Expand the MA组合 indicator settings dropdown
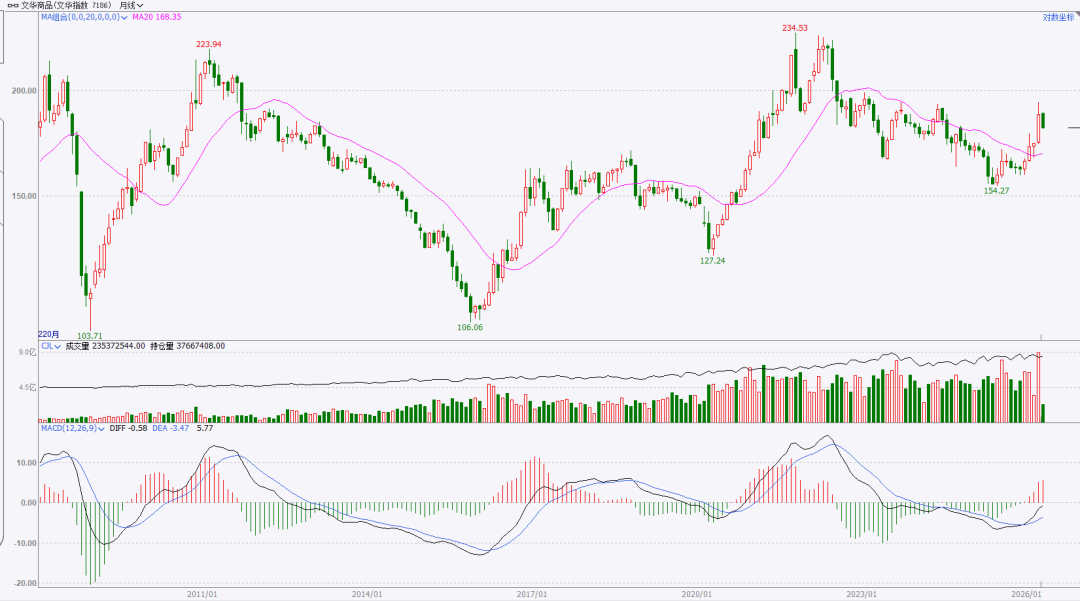The height and width of the screenshot is (601, 1080). 126,18
